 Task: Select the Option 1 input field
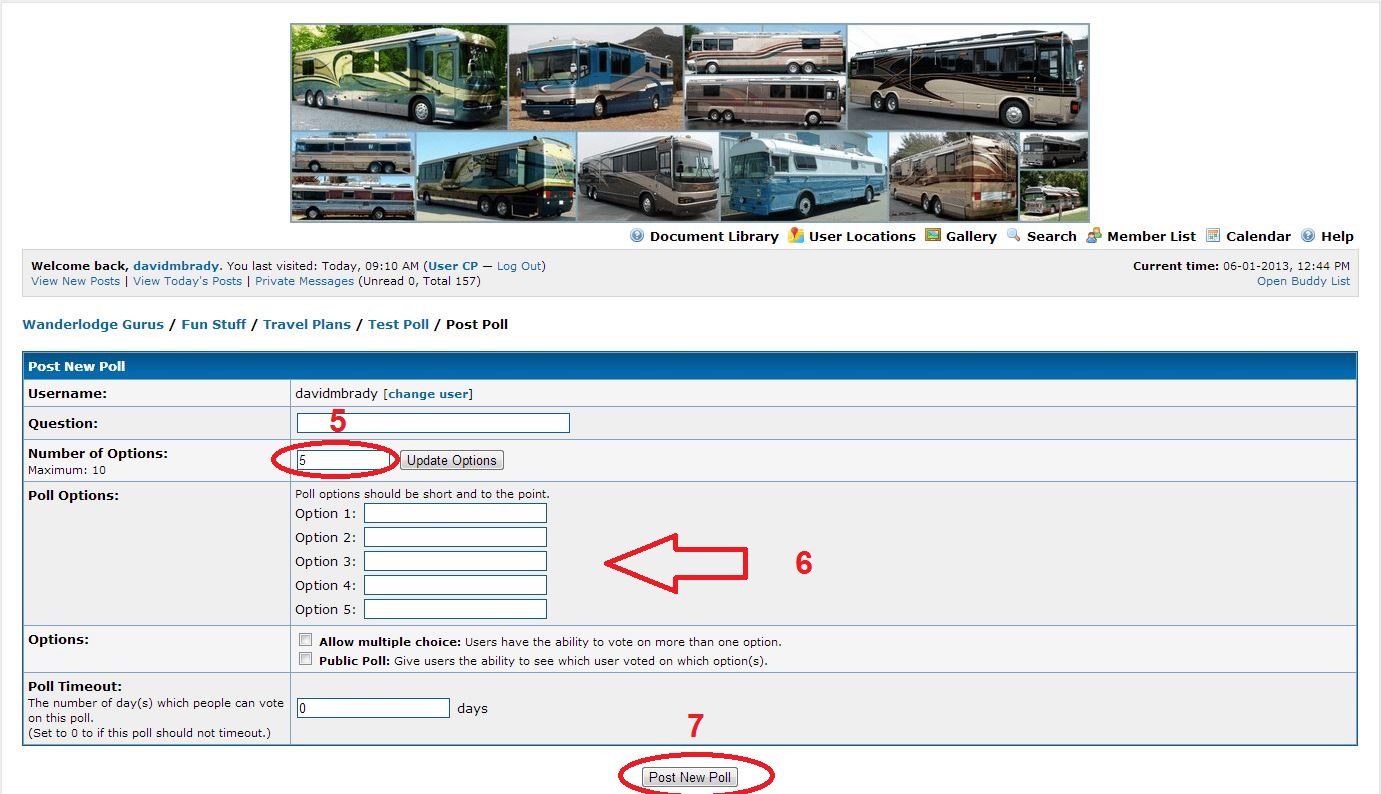tap(455, 513)
